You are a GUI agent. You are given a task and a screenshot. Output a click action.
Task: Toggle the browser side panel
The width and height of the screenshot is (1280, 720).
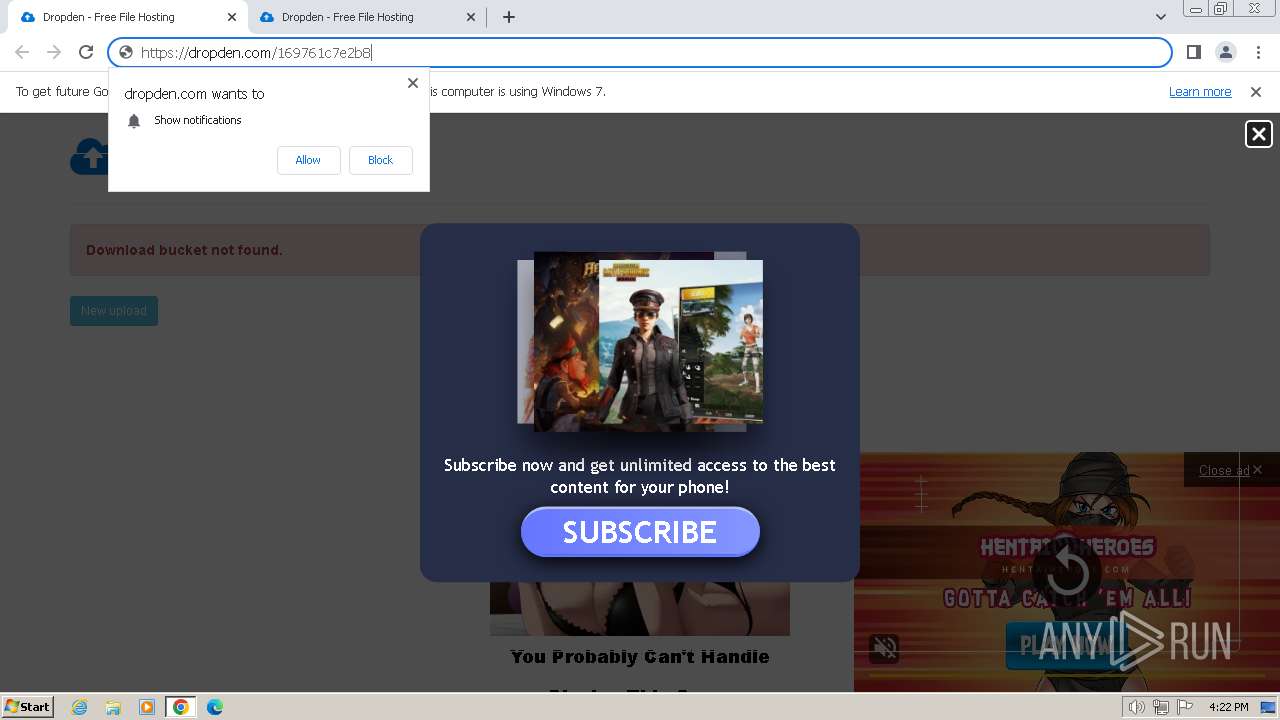pyautogui.click(x=1193, y=52)
